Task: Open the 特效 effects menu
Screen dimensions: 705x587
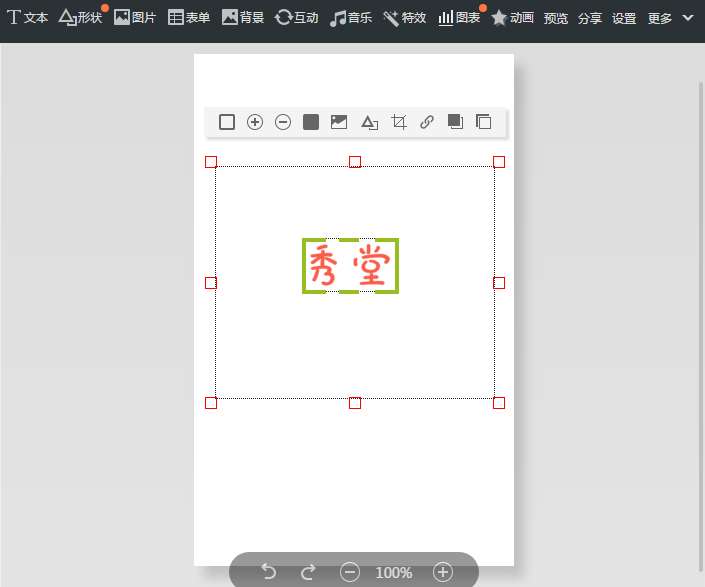Action: point(404,18)
